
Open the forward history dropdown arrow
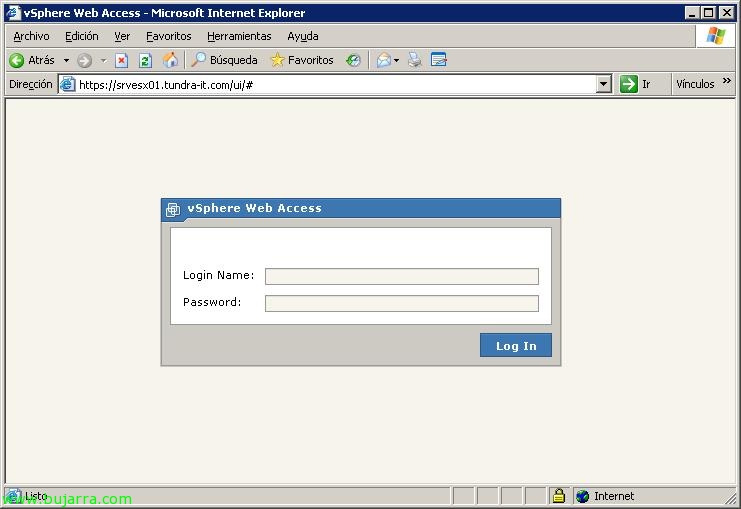point(103,60)
